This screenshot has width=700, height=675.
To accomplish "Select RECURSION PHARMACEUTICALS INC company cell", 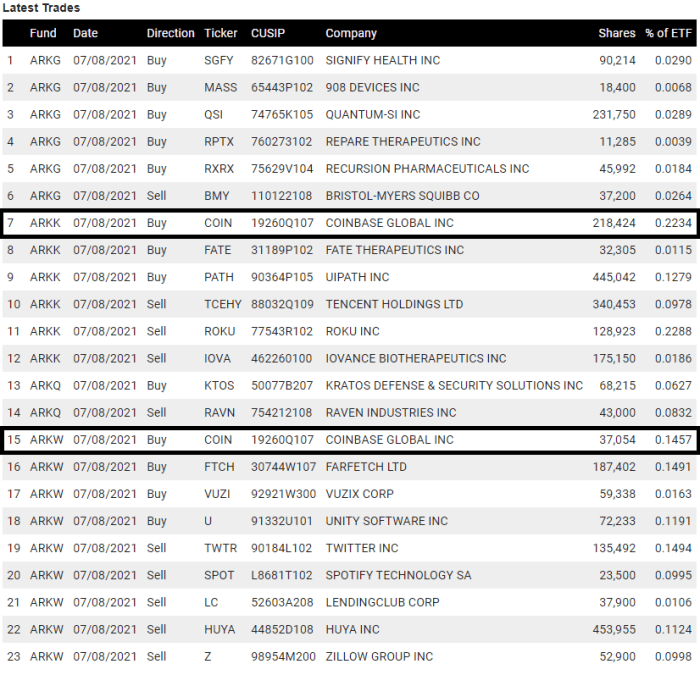I will tap(427, 169).
